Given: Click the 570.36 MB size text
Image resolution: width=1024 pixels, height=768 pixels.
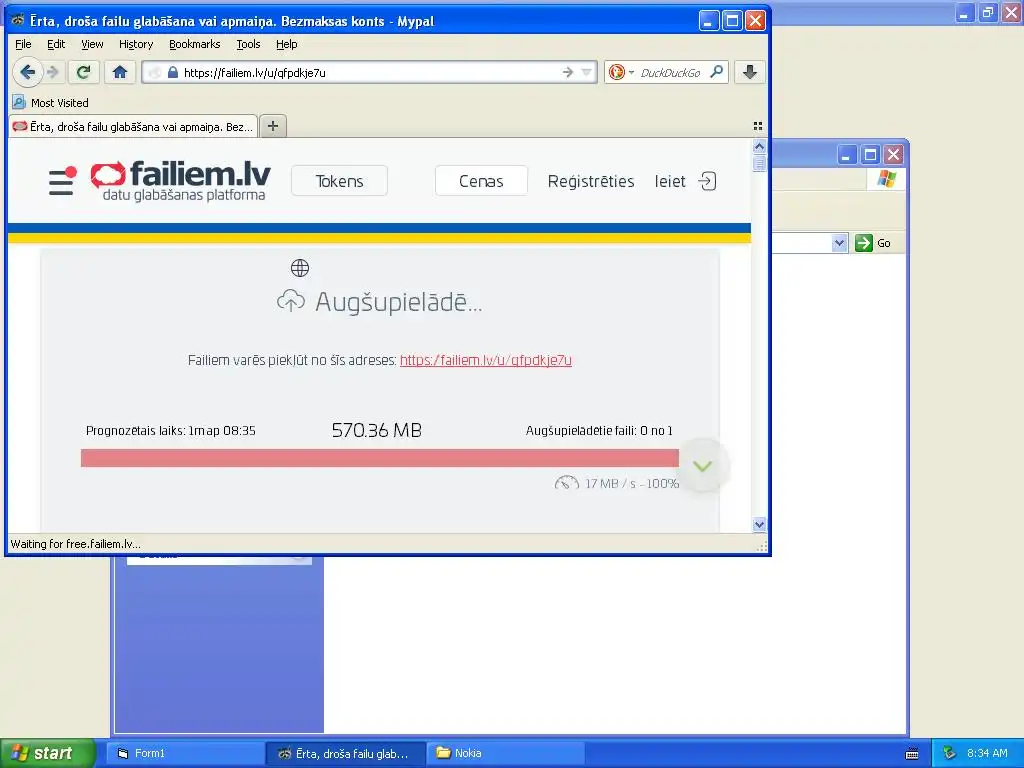Looking at the screenshot, I should point(376,430).
